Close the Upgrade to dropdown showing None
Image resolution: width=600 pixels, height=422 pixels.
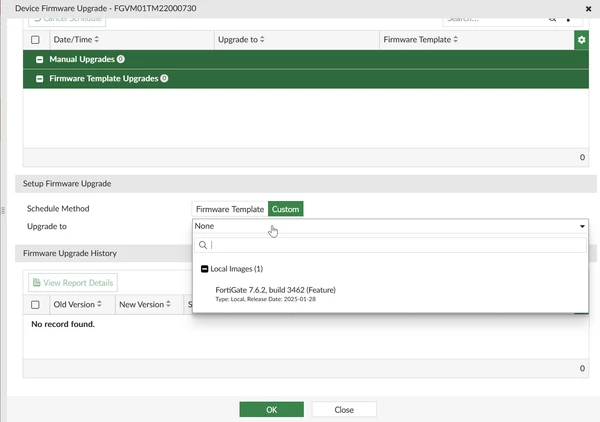pyautogui.click(x=582, y=227)
